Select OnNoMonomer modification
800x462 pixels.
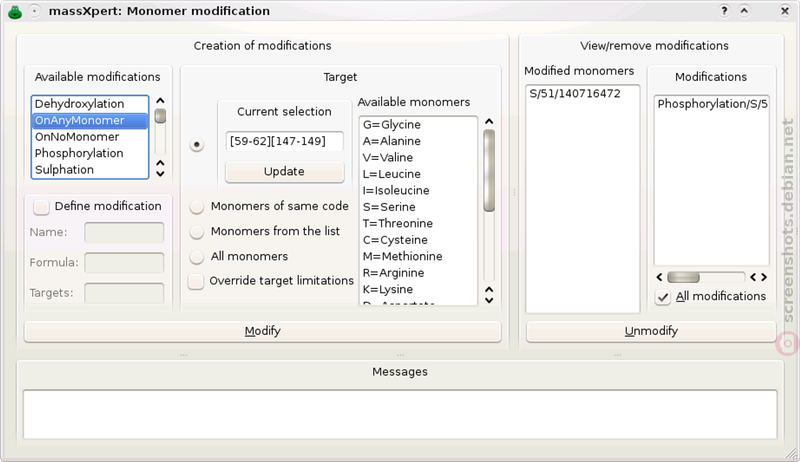90,137
